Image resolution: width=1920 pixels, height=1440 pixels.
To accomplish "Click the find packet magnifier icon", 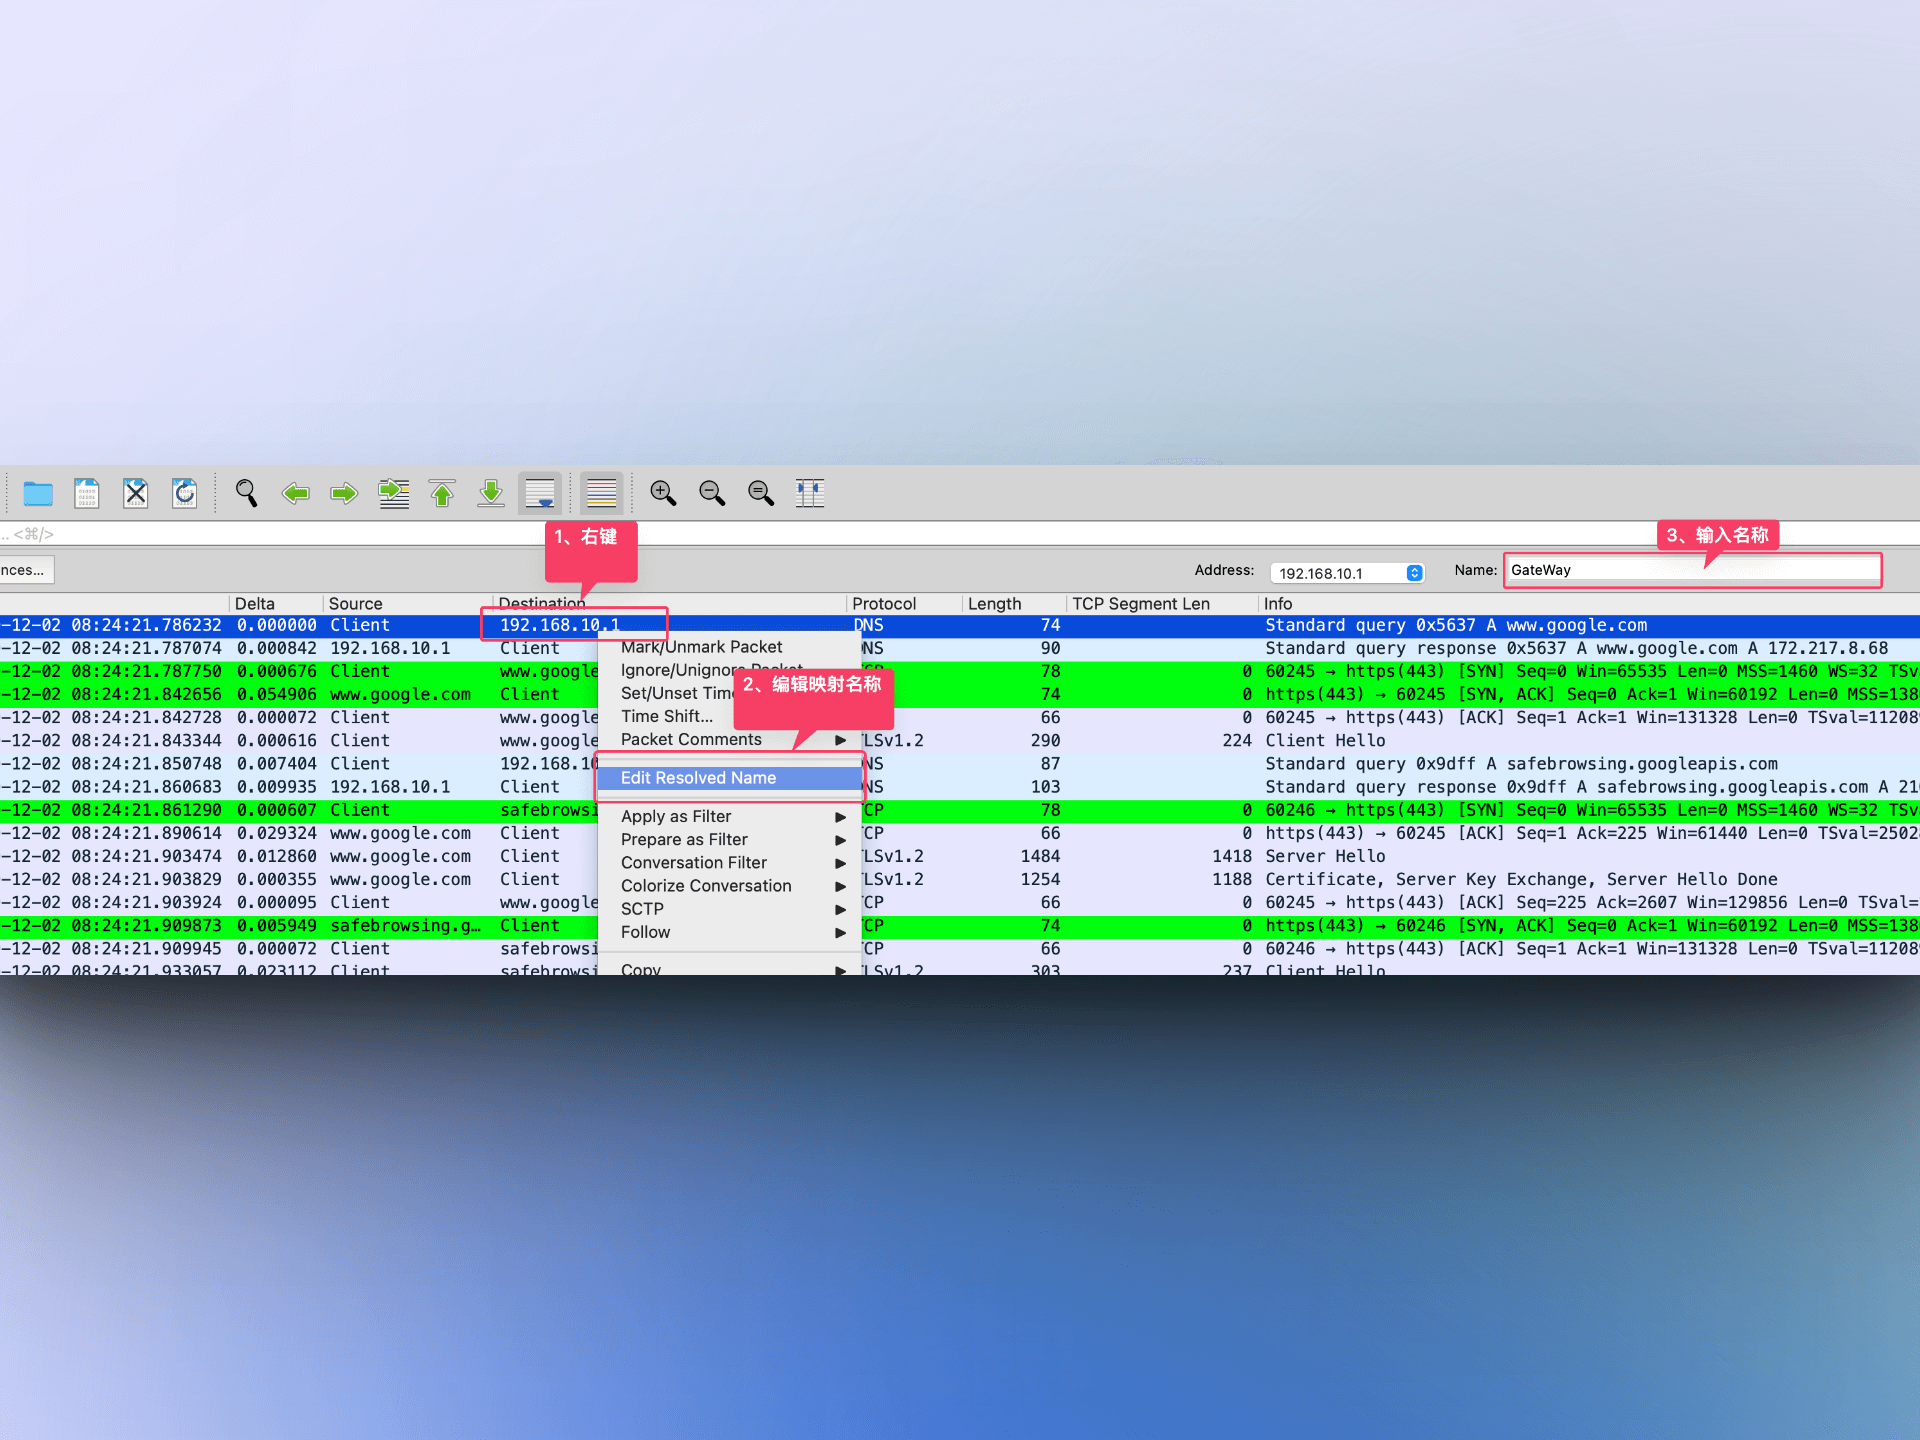I will 246,493.
